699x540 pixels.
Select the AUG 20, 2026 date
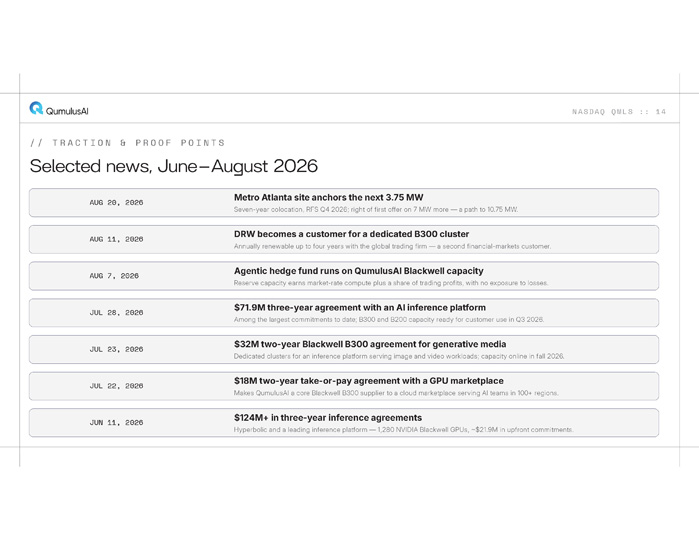[x=116, y=202]
